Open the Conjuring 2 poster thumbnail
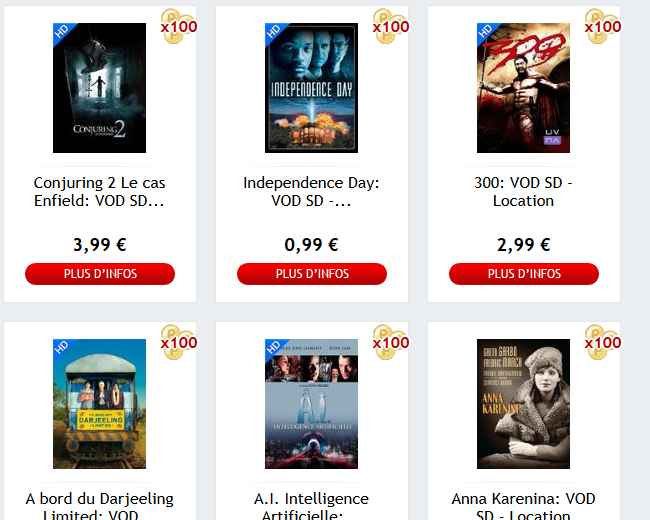The height and width of the screenshot is (520, 650). click(x=99, y=88)
